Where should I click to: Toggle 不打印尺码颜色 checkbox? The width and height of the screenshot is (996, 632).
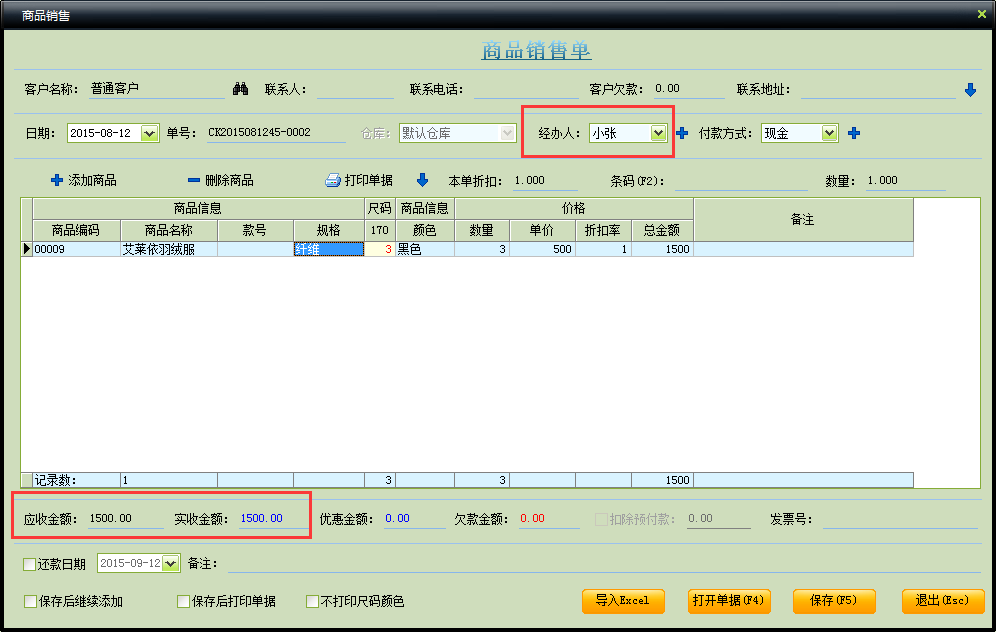pyautogui.click(x=313, y=602)
